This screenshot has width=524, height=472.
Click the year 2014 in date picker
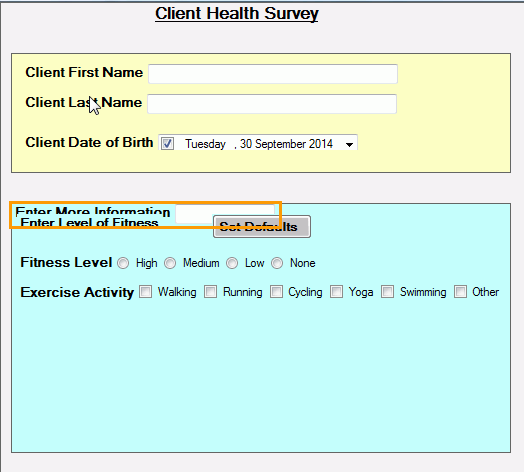coord(321,144)
